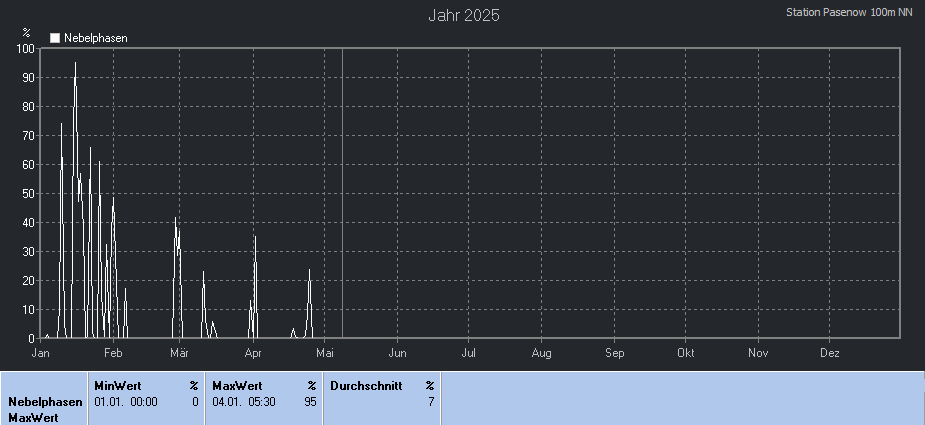Click the Apr label on the x-axis
The width and height of the screenshot is (925, 425).
pyautogui.click(x=253, y=354)
